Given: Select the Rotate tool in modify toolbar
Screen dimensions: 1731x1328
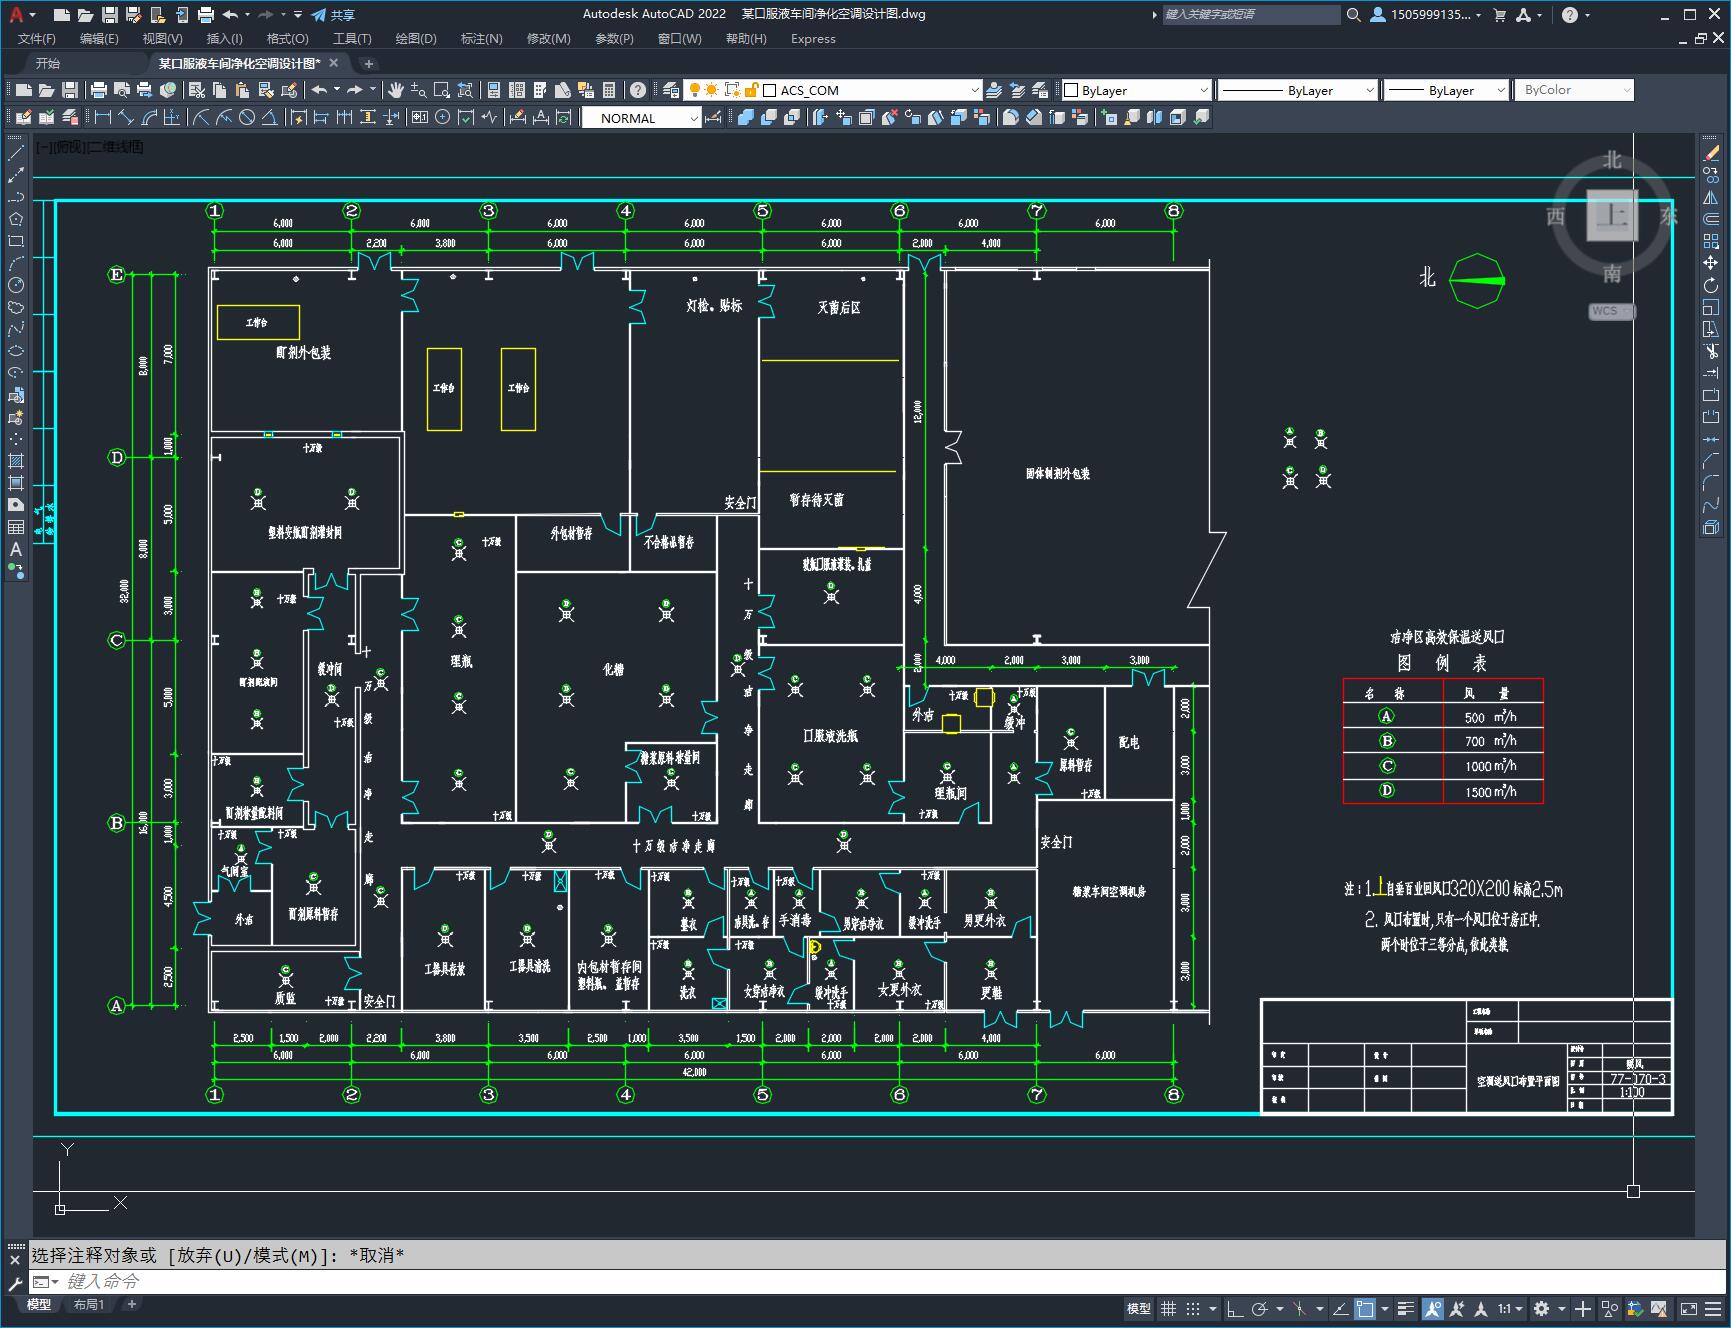Looking at the screenshot, I should (1711, 285).
